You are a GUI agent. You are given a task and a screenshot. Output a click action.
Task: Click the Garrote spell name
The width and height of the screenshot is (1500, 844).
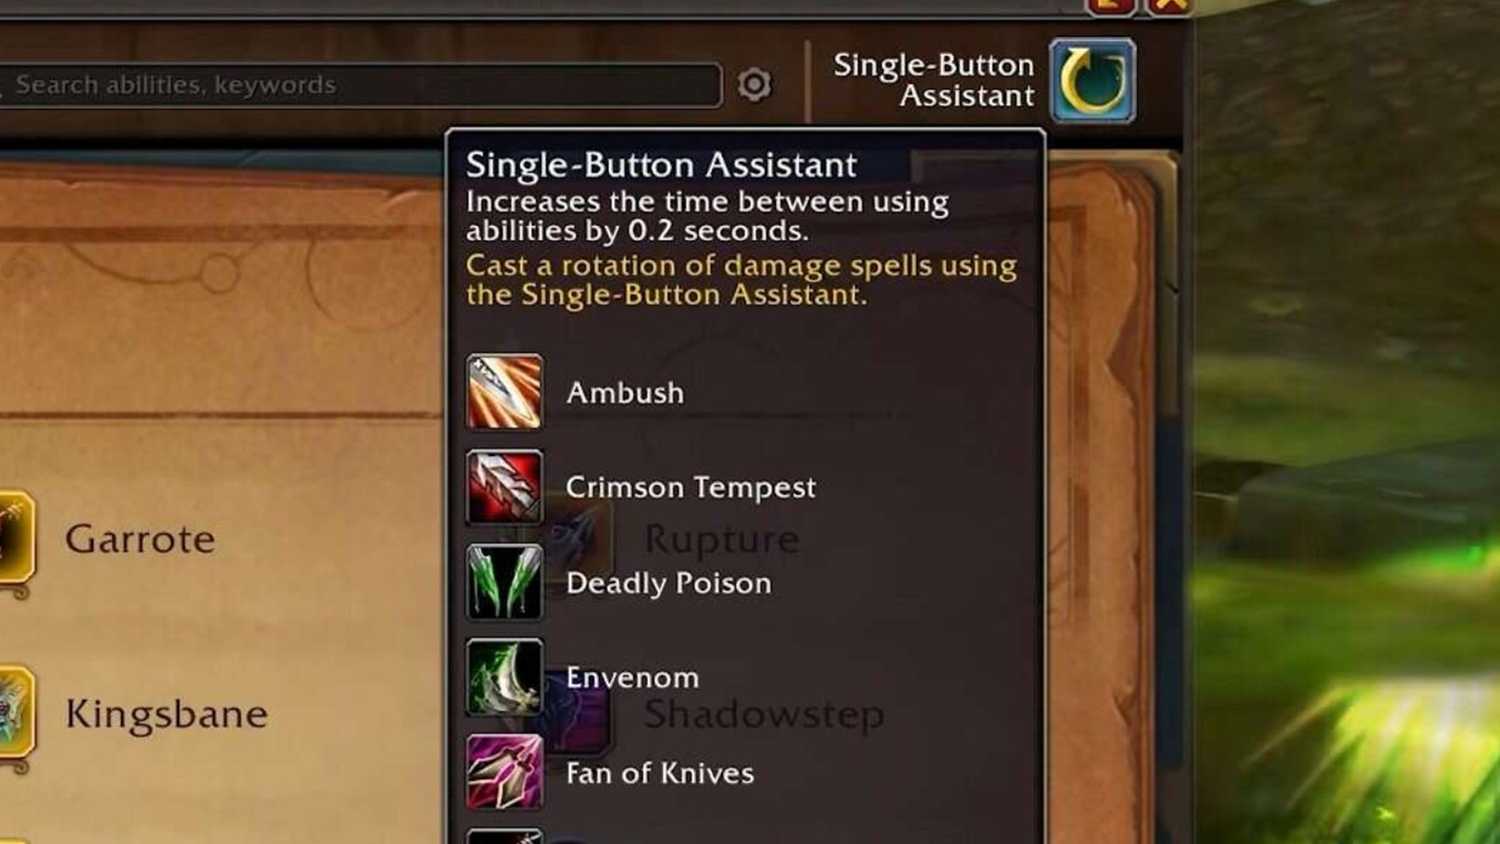coord(140,539)
